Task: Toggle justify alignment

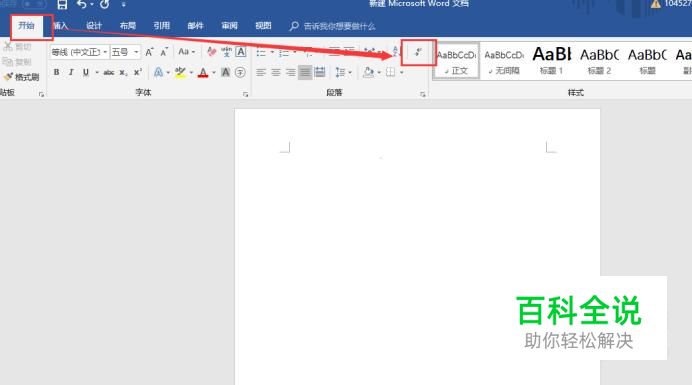Action: coord(305,72)
